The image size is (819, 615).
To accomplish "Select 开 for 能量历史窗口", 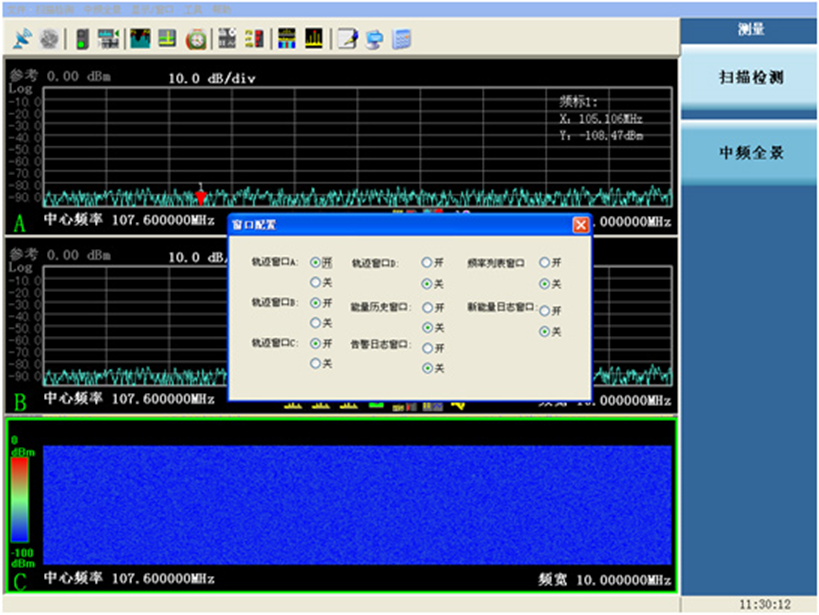I will [x=427, y=308].
